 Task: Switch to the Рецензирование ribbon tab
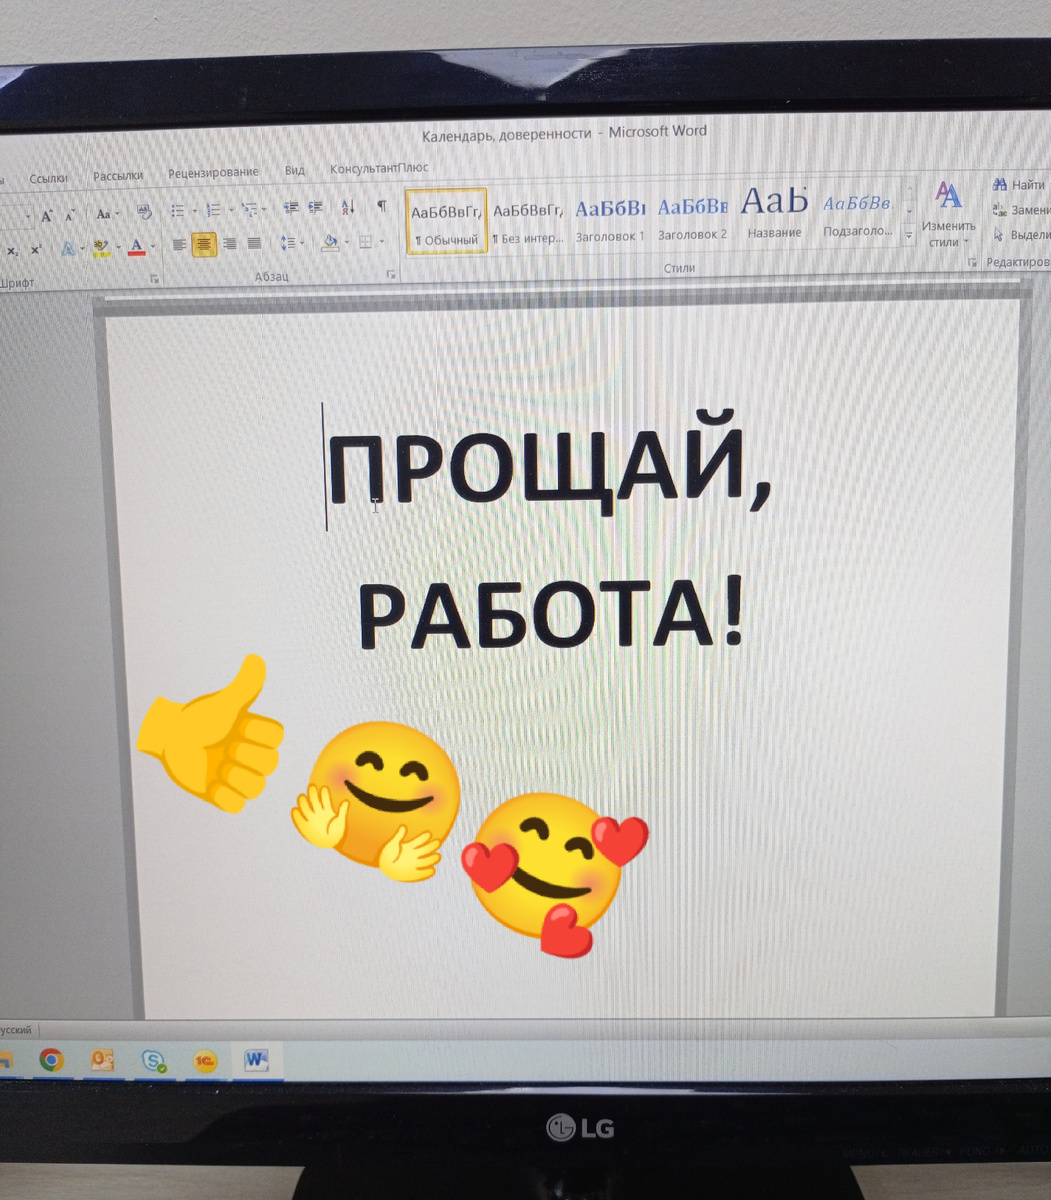coord(212,172)
